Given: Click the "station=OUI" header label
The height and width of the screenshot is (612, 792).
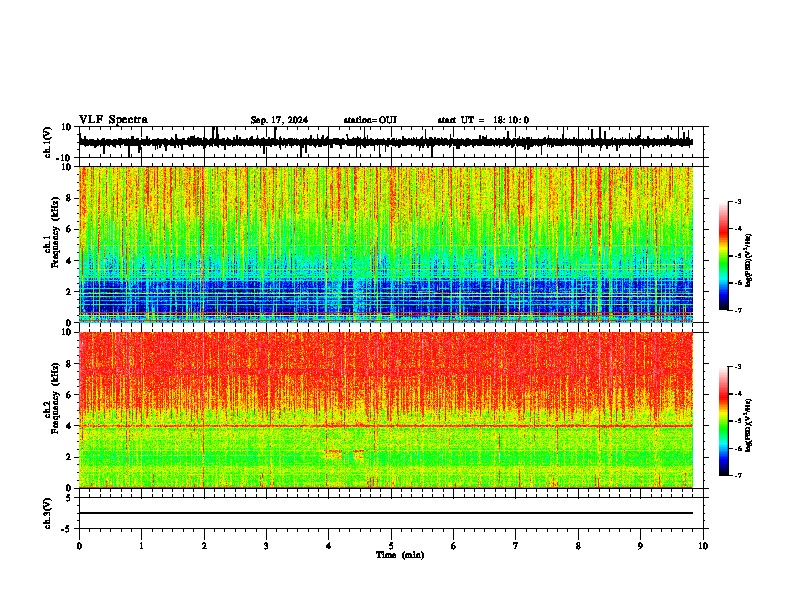Looking at the screenshot, I should pos(370,120).
